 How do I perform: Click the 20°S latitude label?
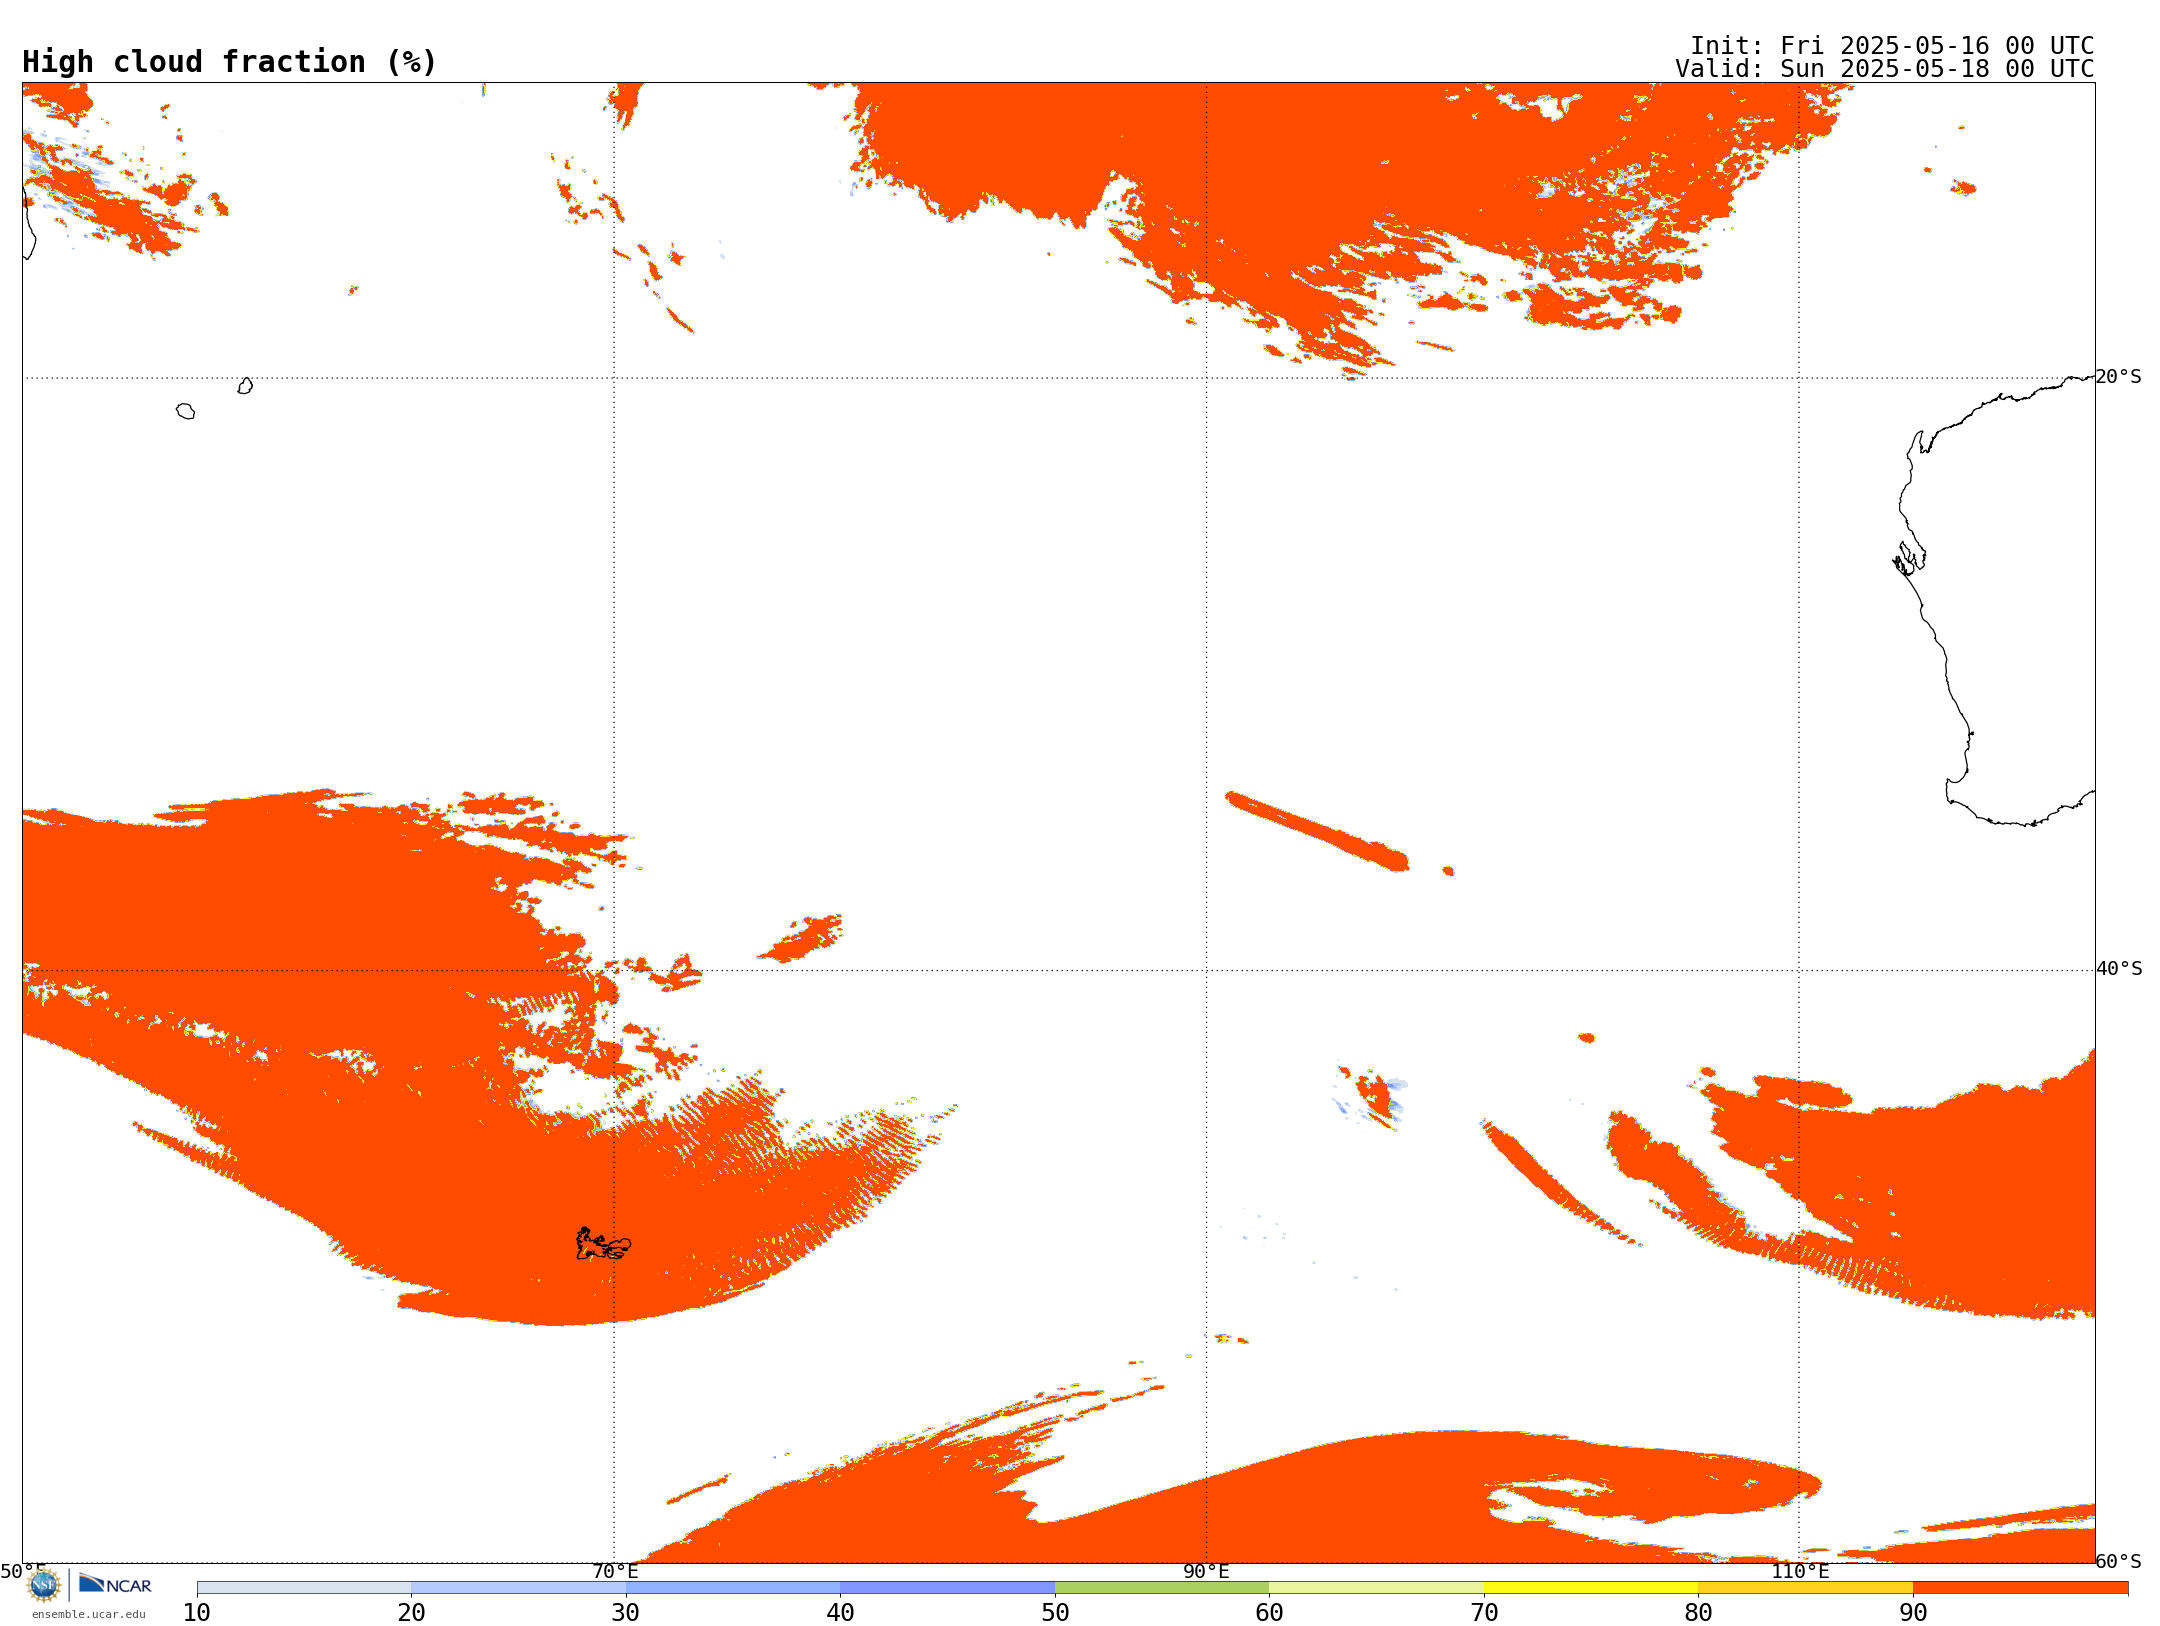coord(2118,377)
